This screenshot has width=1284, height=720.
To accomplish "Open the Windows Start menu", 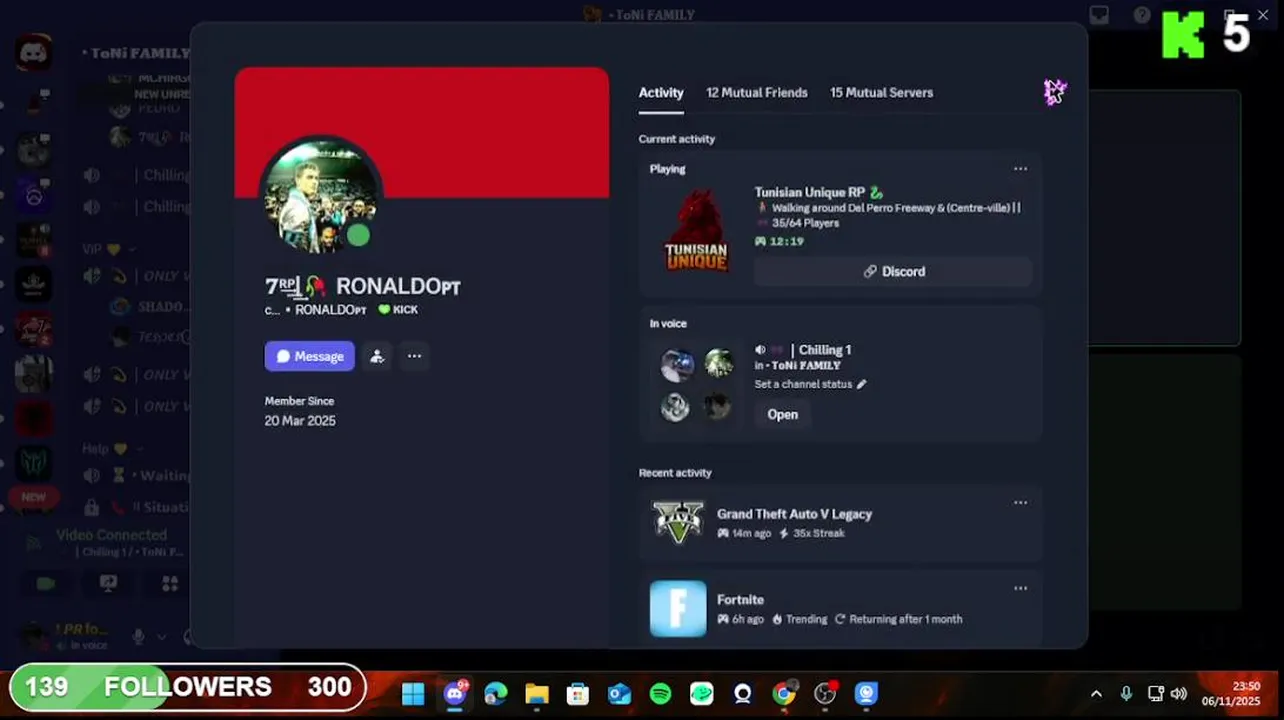I will click(x=413, y=693).
